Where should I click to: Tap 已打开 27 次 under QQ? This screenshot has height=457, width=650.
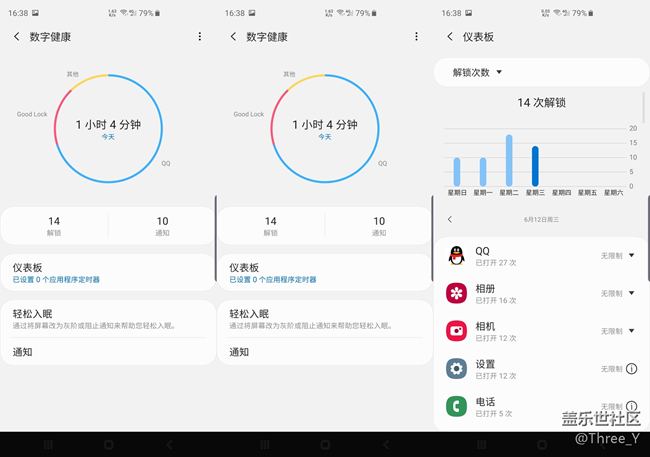[x=496, y=263]
